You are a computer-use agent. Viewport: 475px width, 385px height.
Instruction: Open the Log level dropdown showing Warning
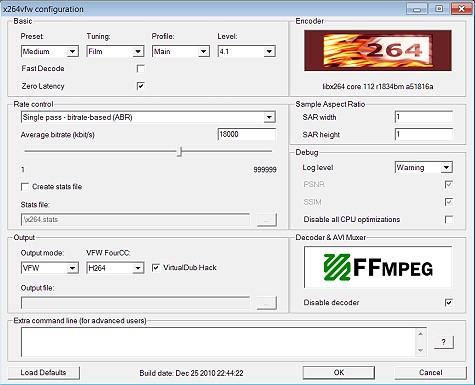[424, 167]
